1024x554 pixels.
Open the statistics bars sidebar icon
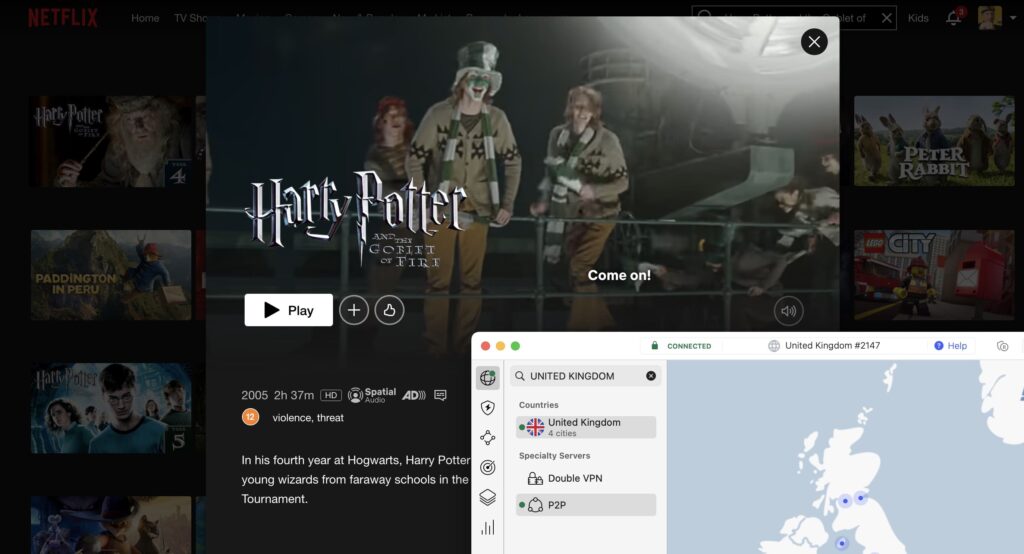[x=488, y=527]
